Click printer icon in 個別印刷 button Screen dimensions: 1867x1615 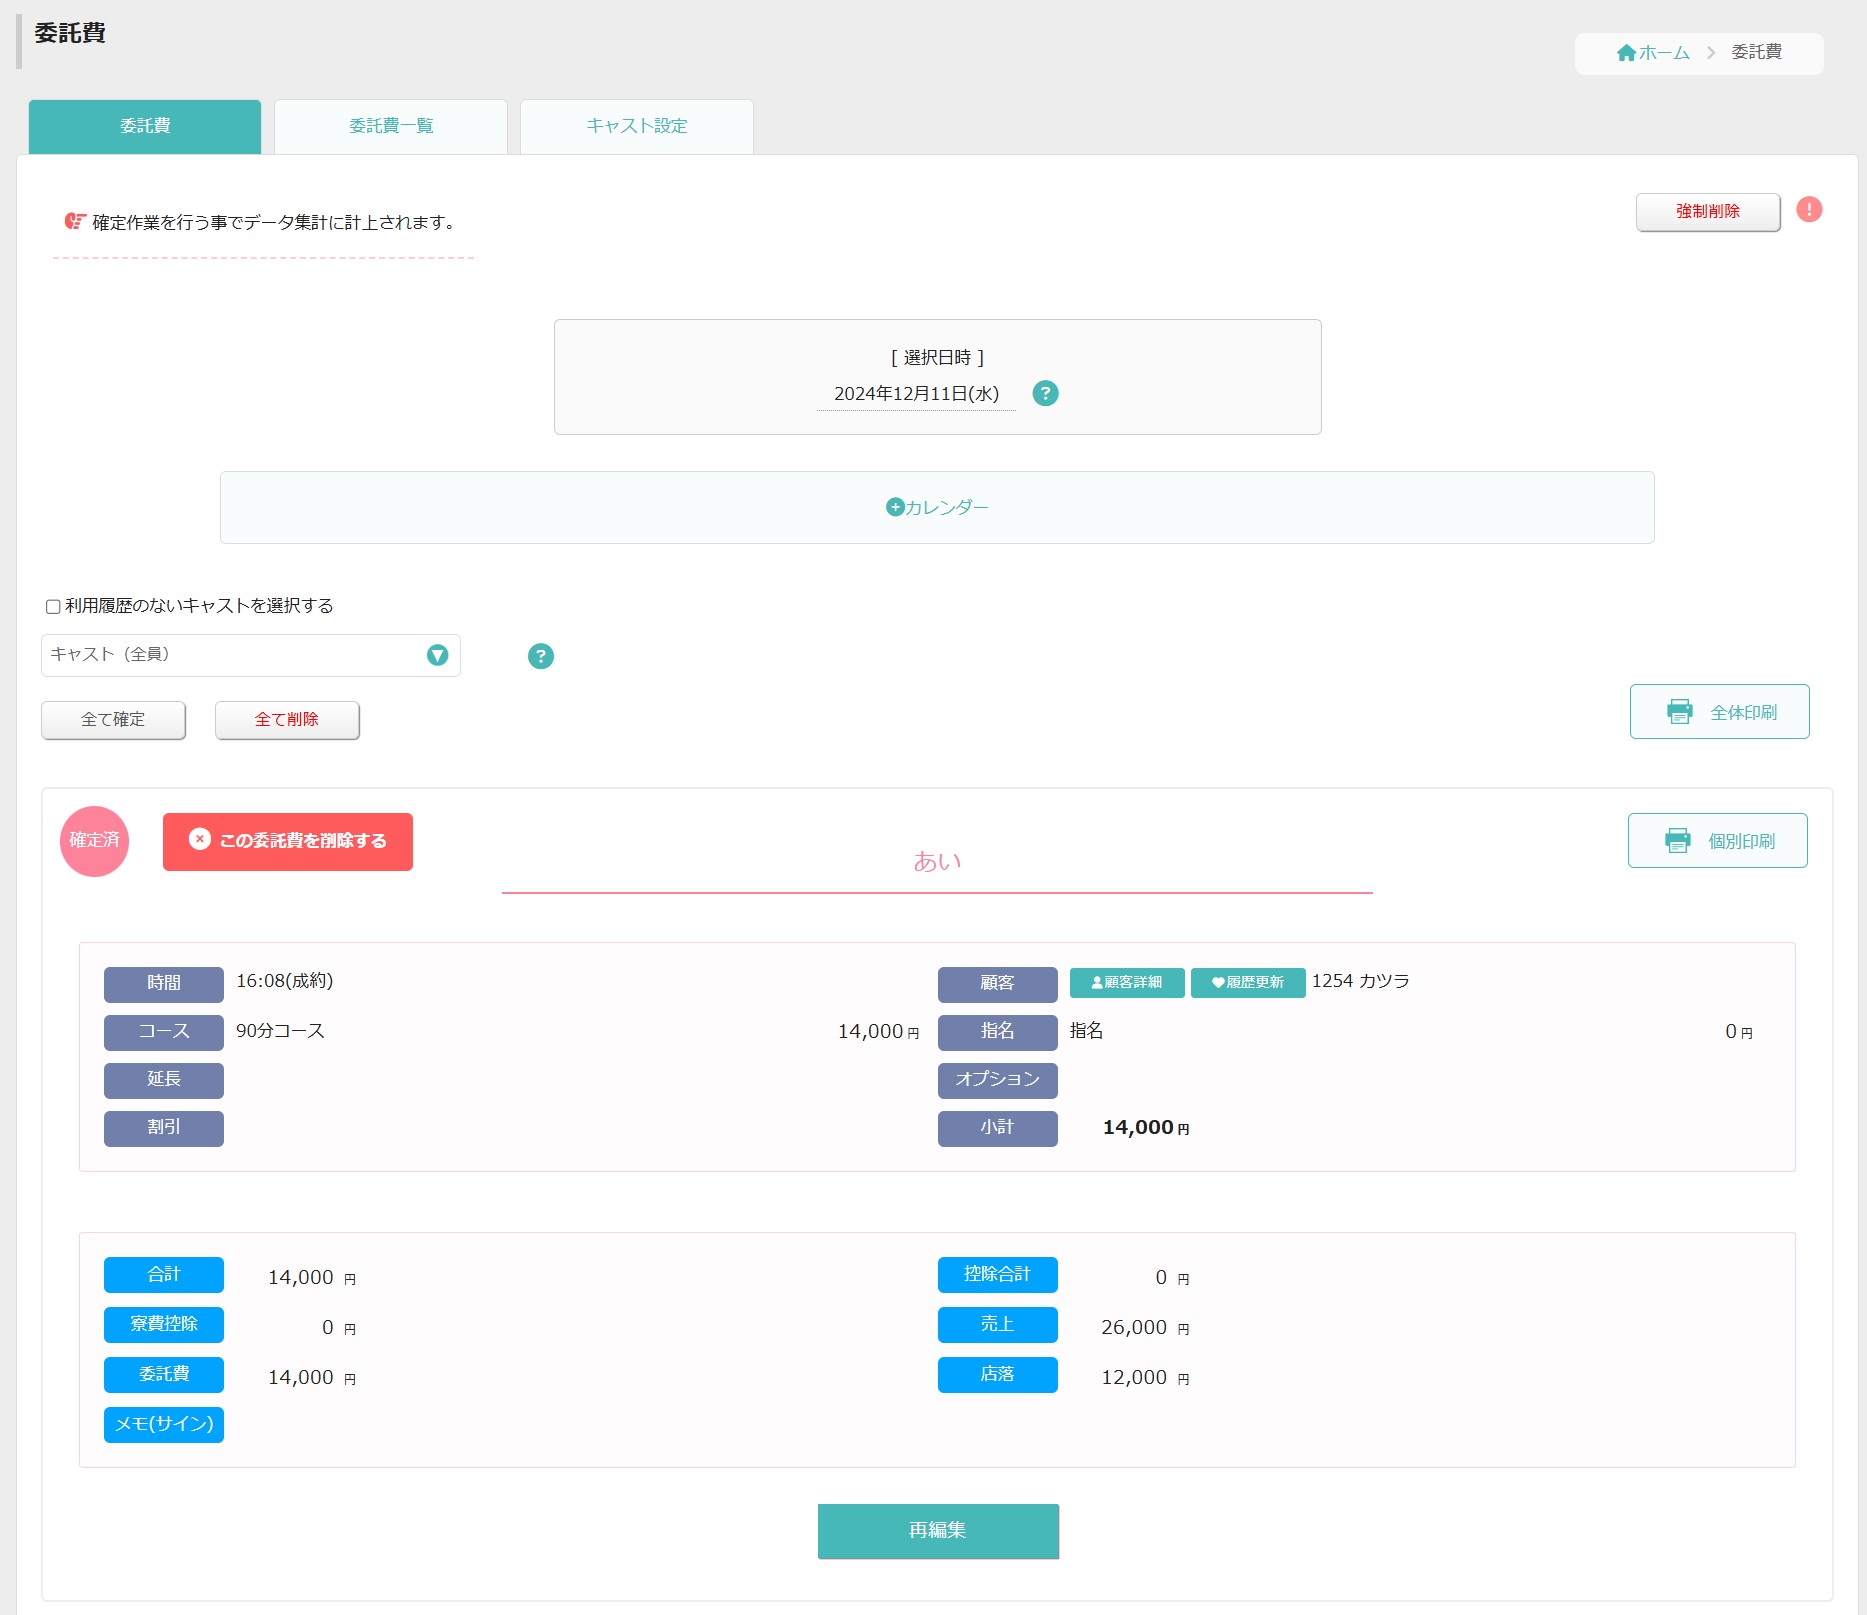1678,841
